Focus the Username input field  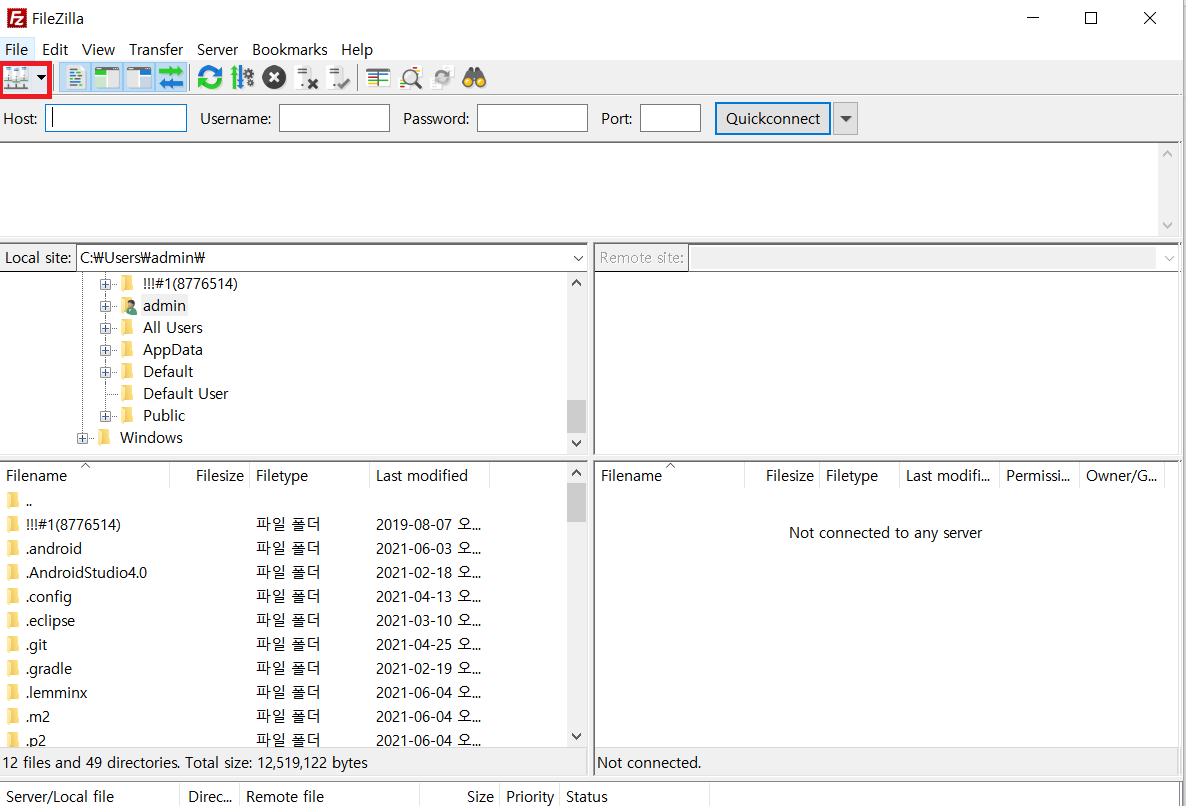334,118
